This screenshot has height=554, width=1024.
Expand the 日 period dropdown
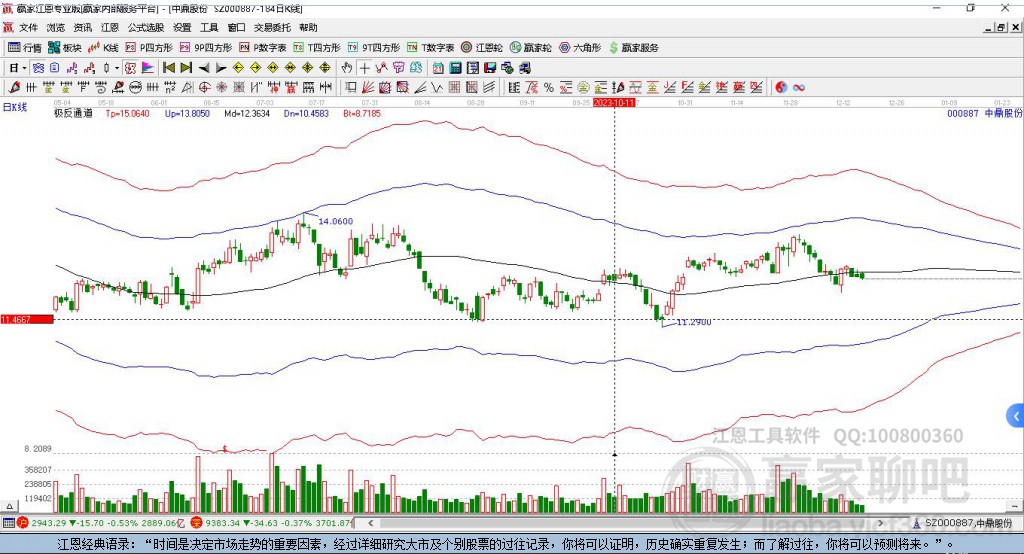tap(24, 68)
